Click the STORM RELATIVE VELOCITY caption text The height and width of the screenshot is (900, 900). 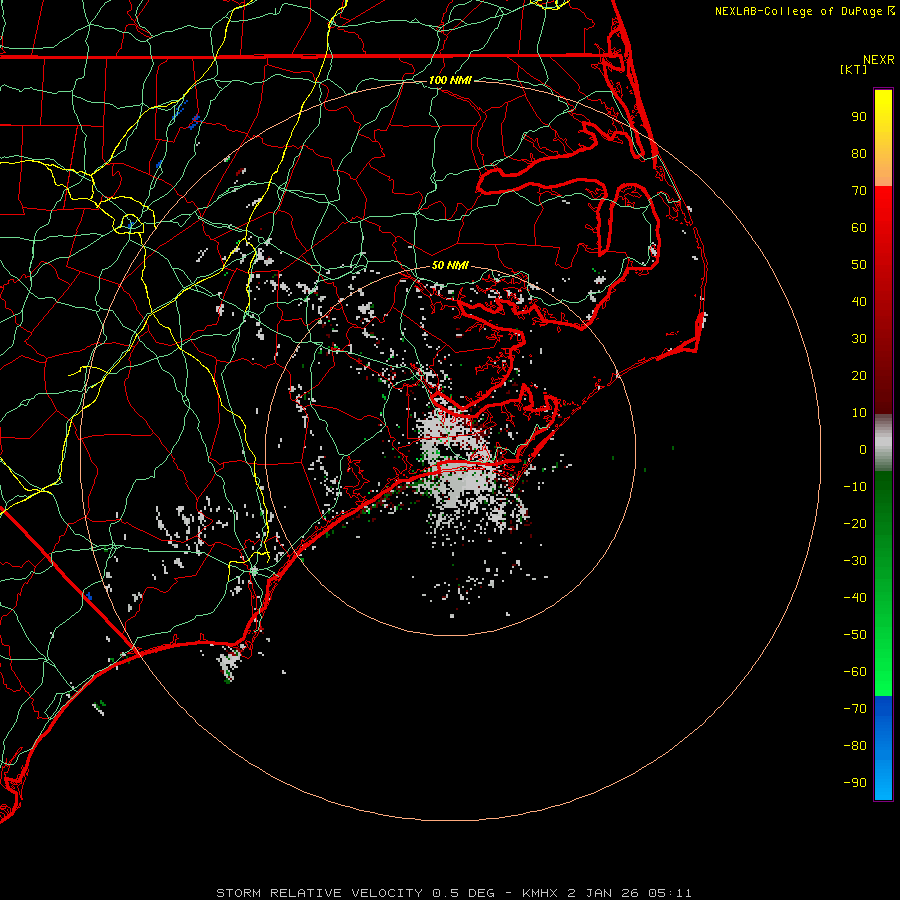pyautogui.click(x=319, y=893)
